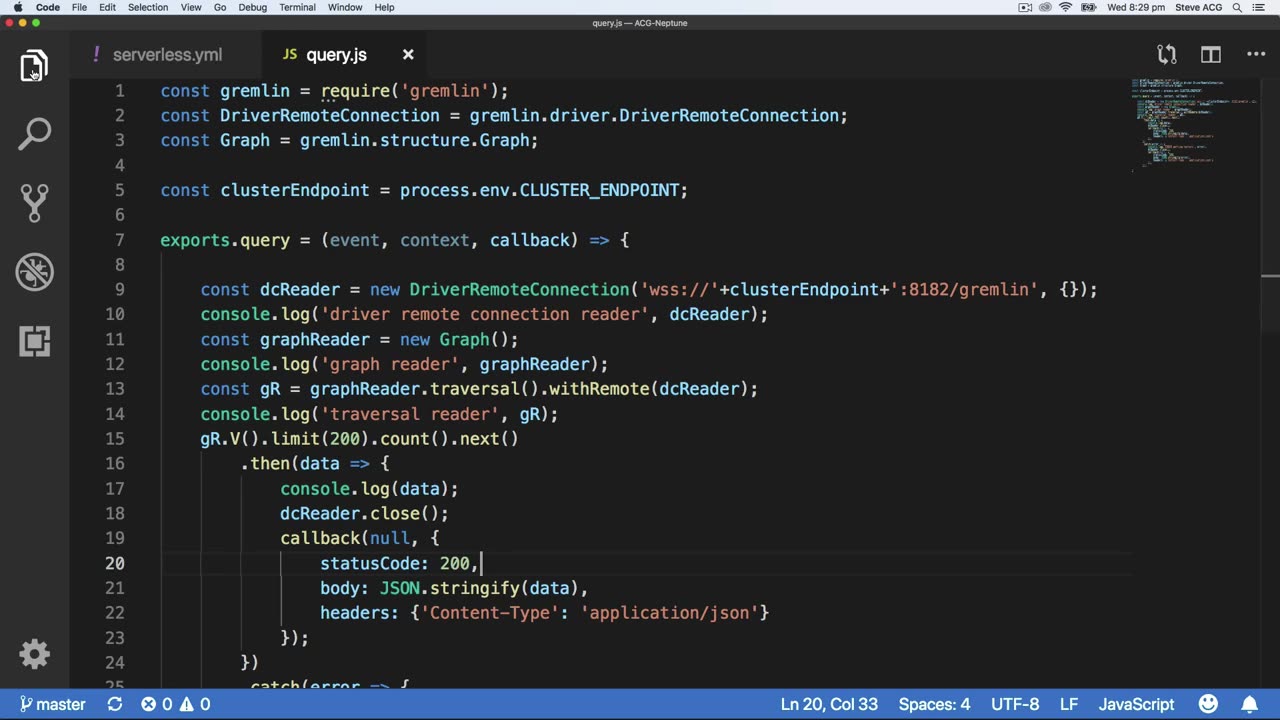Open the Debug menu in menu bar
Image resolution: width=1280 pixels, height=720 pixels.
pos(252,7)
